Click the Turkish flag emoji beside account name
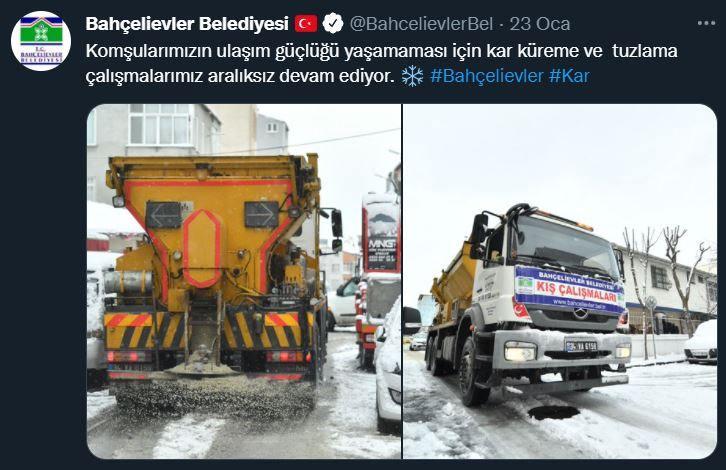This screenshot has height=470, width=726. point(306,24)
